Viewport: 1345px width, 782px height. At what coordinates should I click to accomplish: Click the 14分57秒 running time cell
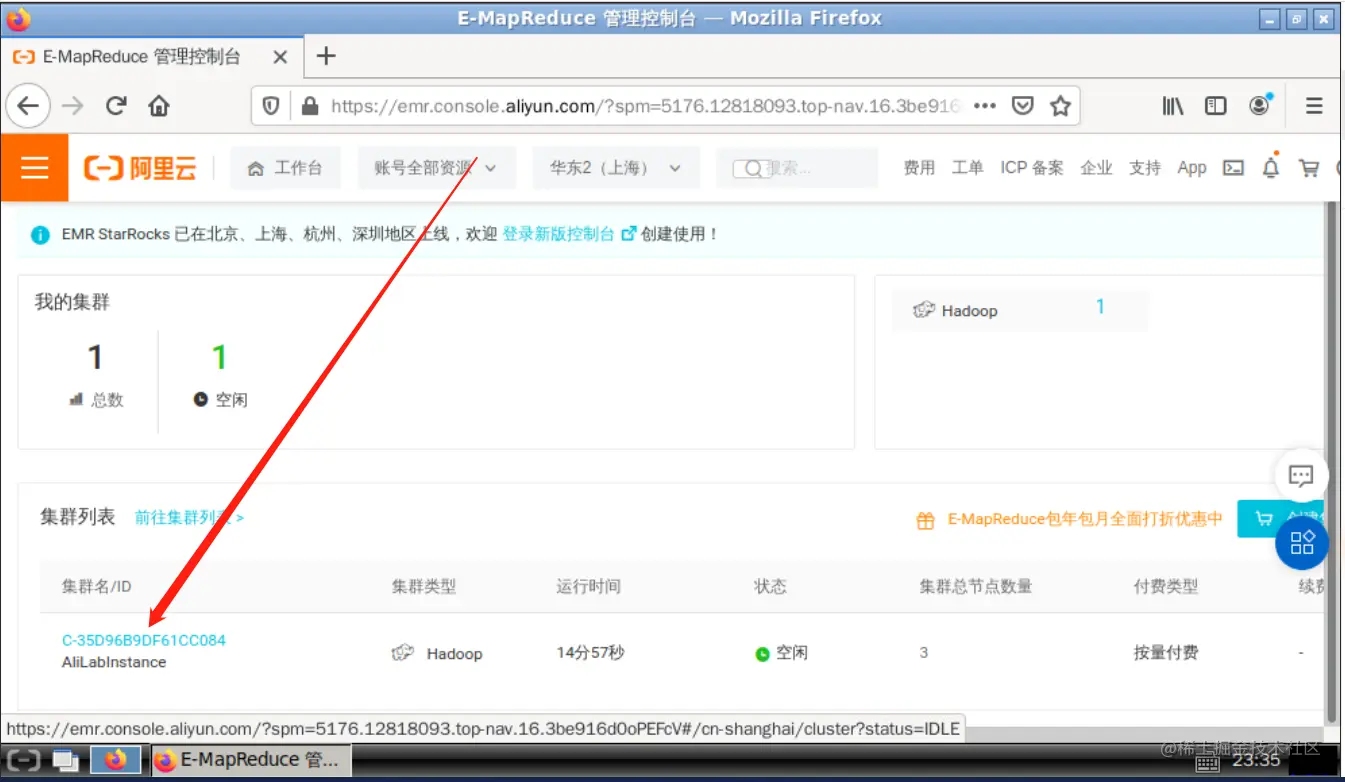pos(590,653)
